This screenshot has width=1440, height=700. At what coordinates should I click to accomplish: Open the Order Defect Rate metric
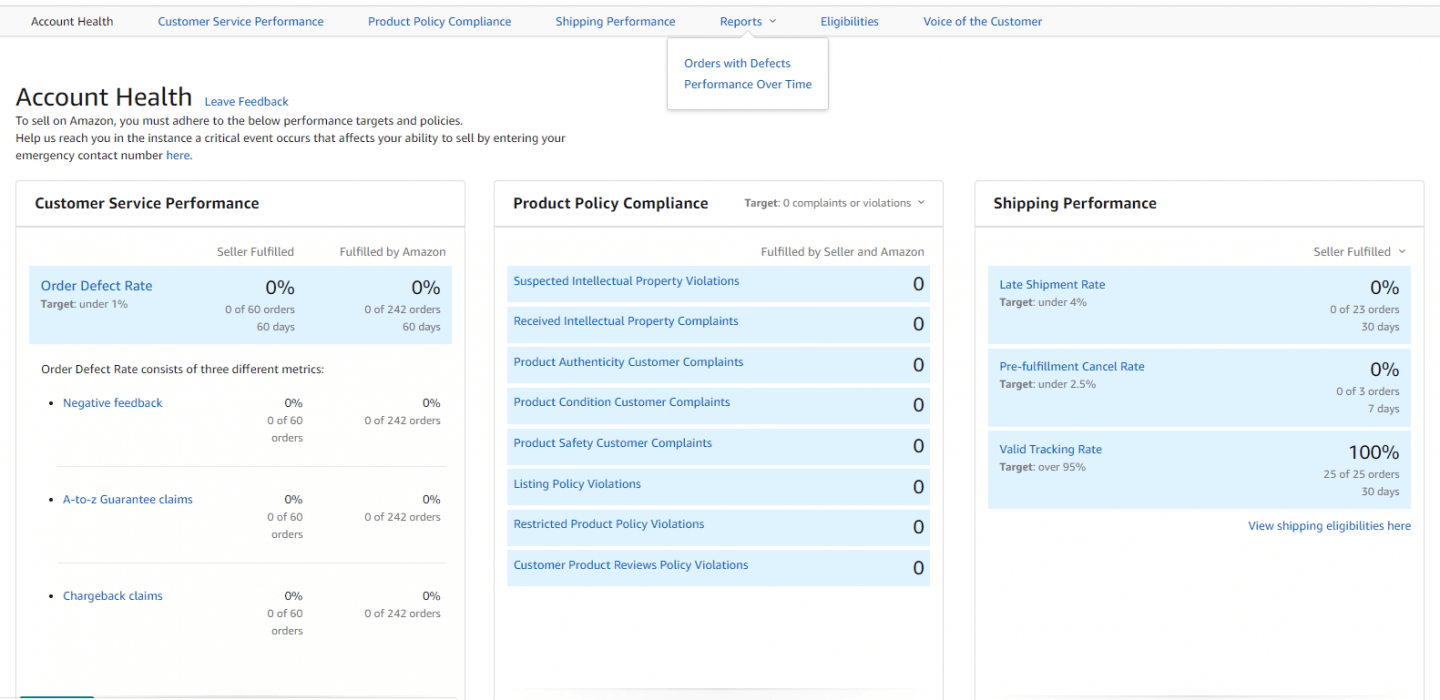click(x=96, y=286)
